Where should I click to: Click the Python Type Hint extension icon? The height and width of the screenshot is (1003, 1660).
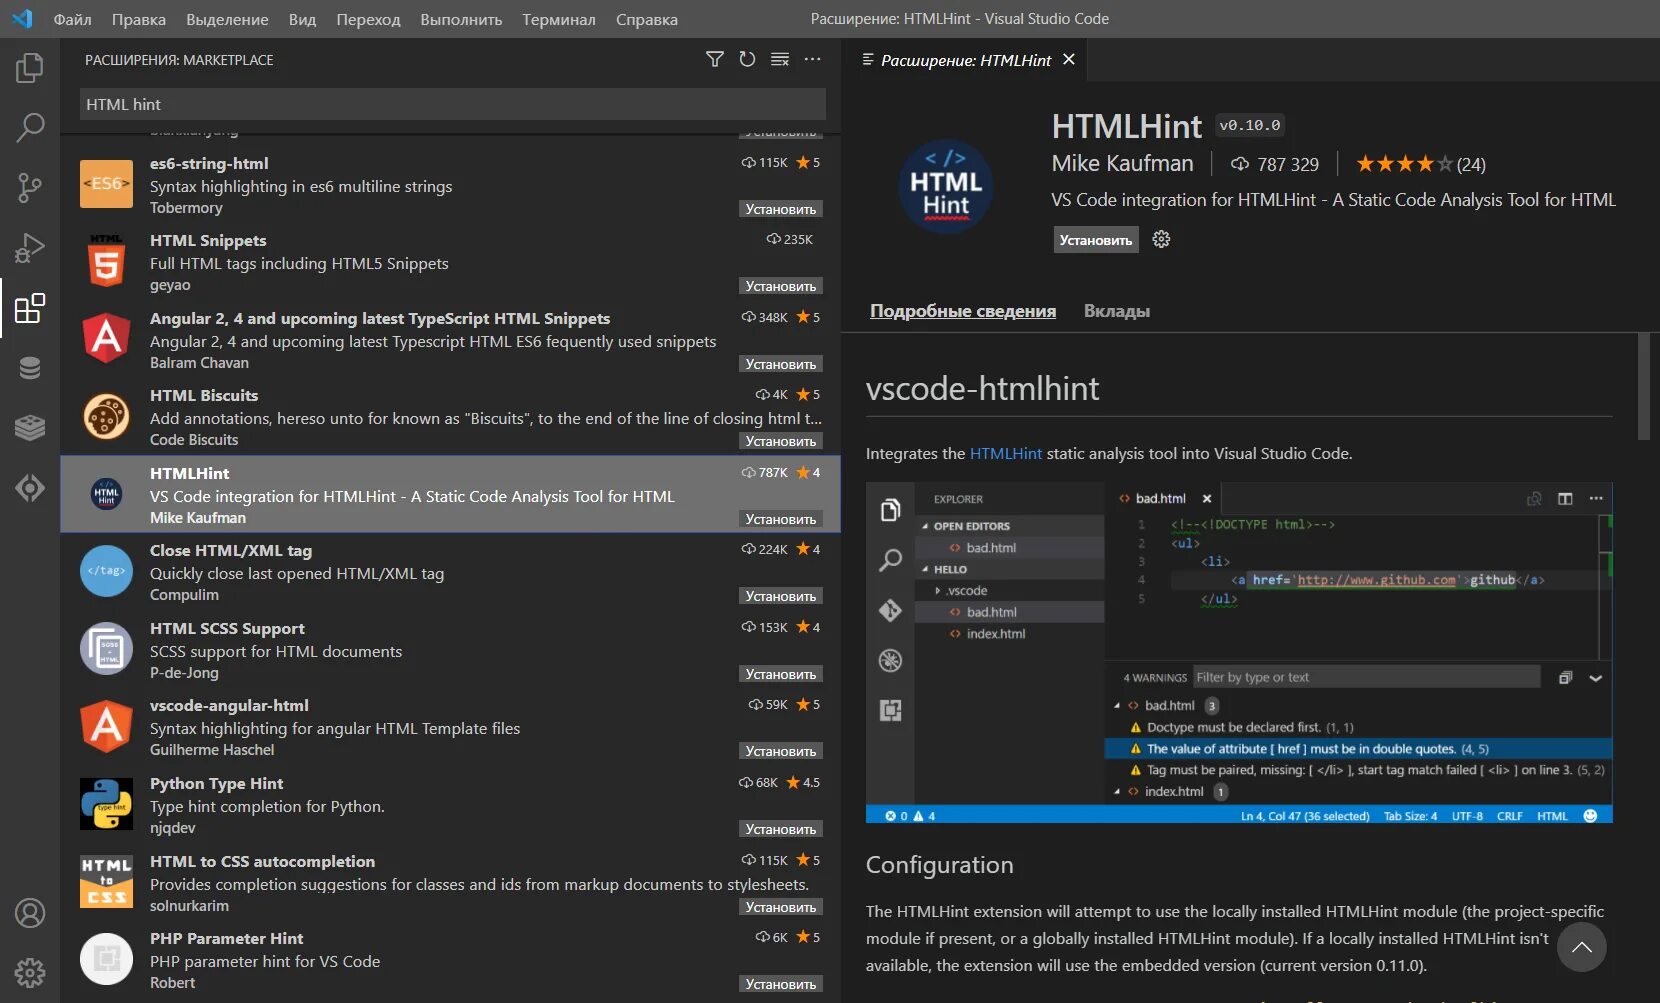[x=106, y=804]
